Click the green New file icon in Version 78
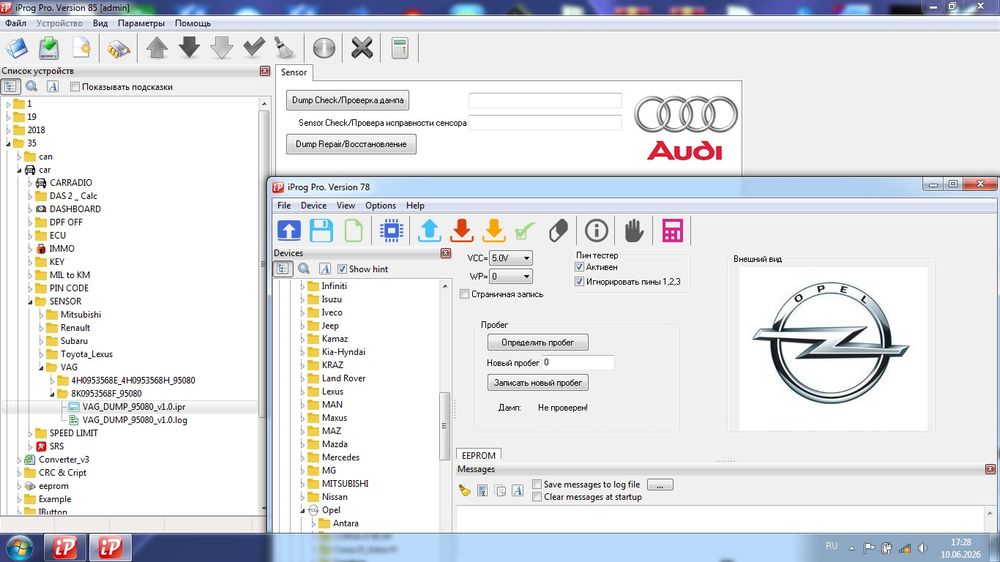Screen dimensions: 1000x562 pos(353,231)
